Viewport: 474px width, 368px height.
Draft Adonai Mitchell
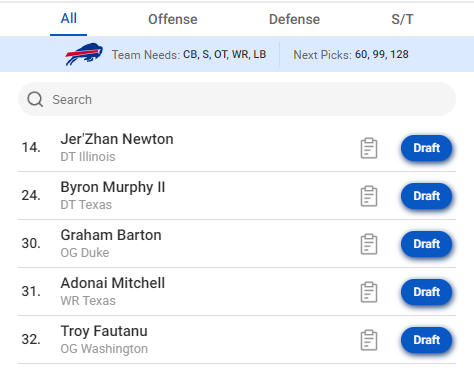[x=426, y=292]
